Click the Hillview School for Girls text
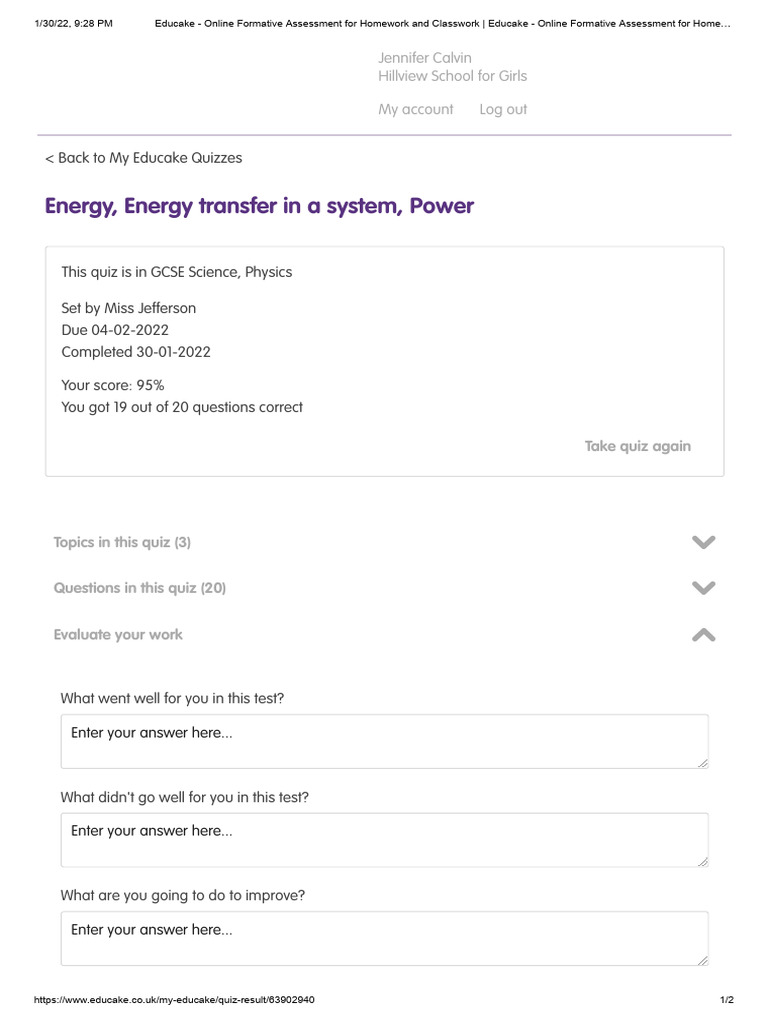Image resolution: width=768 pixels, height=1024 pixels. click(x=452, y=76)
